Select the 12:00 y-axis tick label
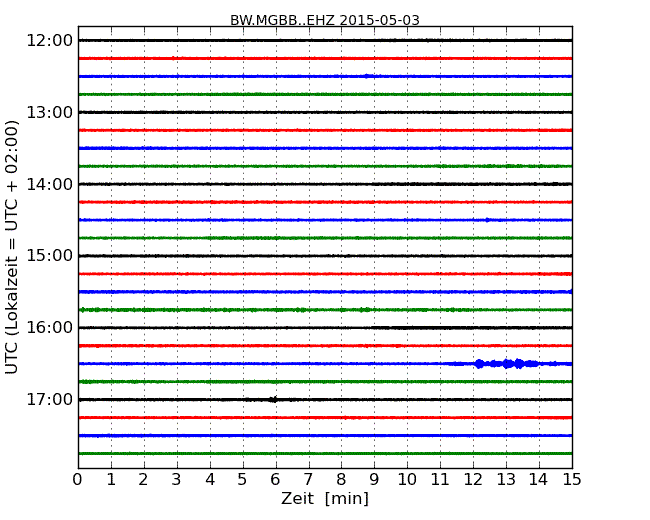Image resolution: width=650 pixels, height=520 pixels. point(49,41)
